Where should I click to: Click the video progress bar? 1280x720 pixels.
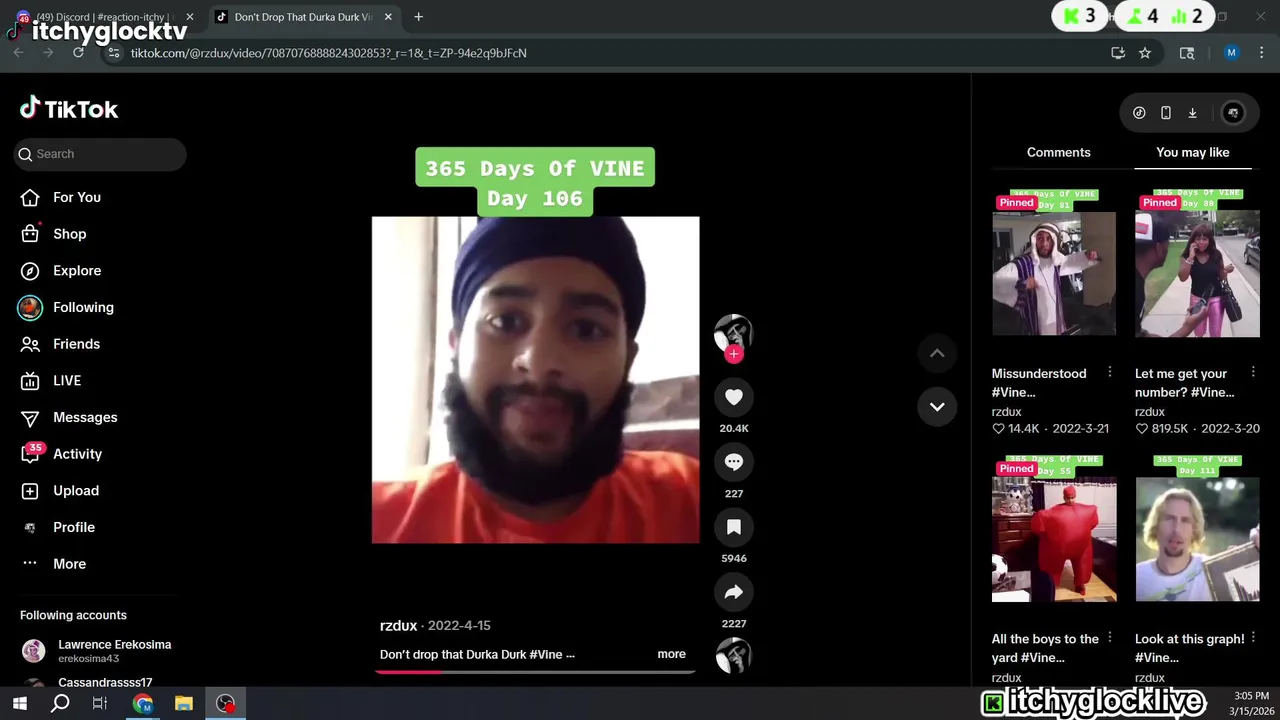[535, 672]
